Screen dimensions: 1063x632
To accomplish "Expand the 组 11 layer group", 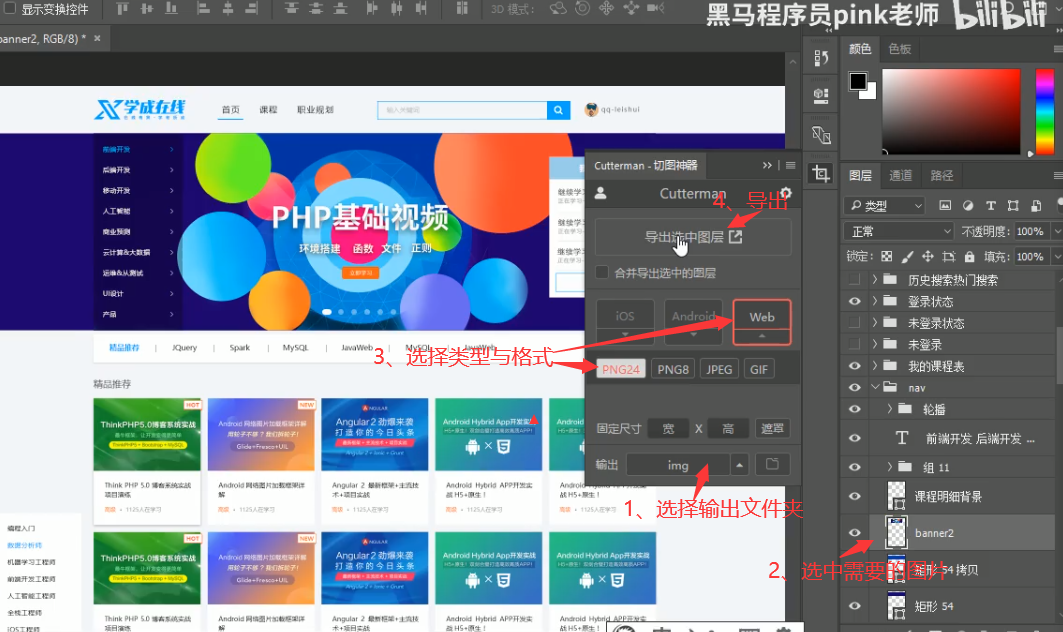I will [x=889, y=467].
